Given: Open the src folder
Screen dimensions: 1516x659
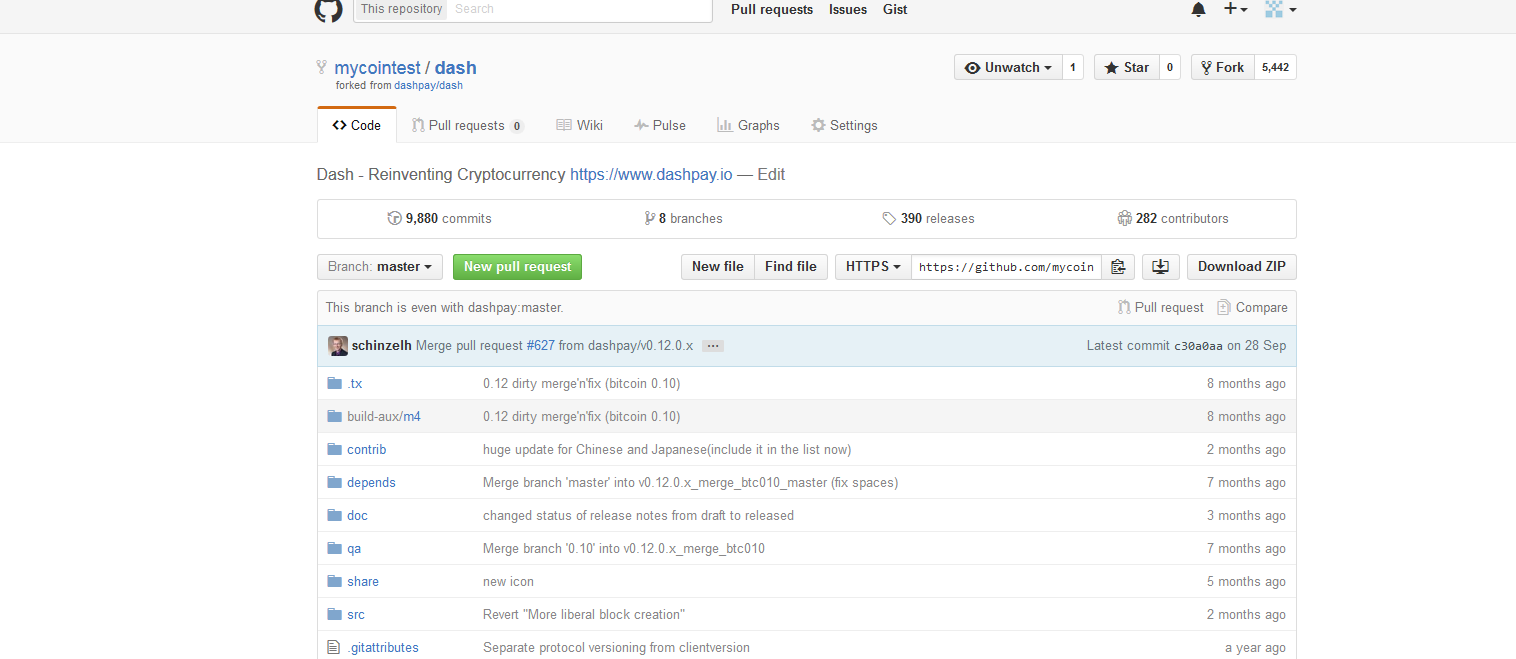Looking at the screenshot, I should pyautogui.click(x=356, y=615).
